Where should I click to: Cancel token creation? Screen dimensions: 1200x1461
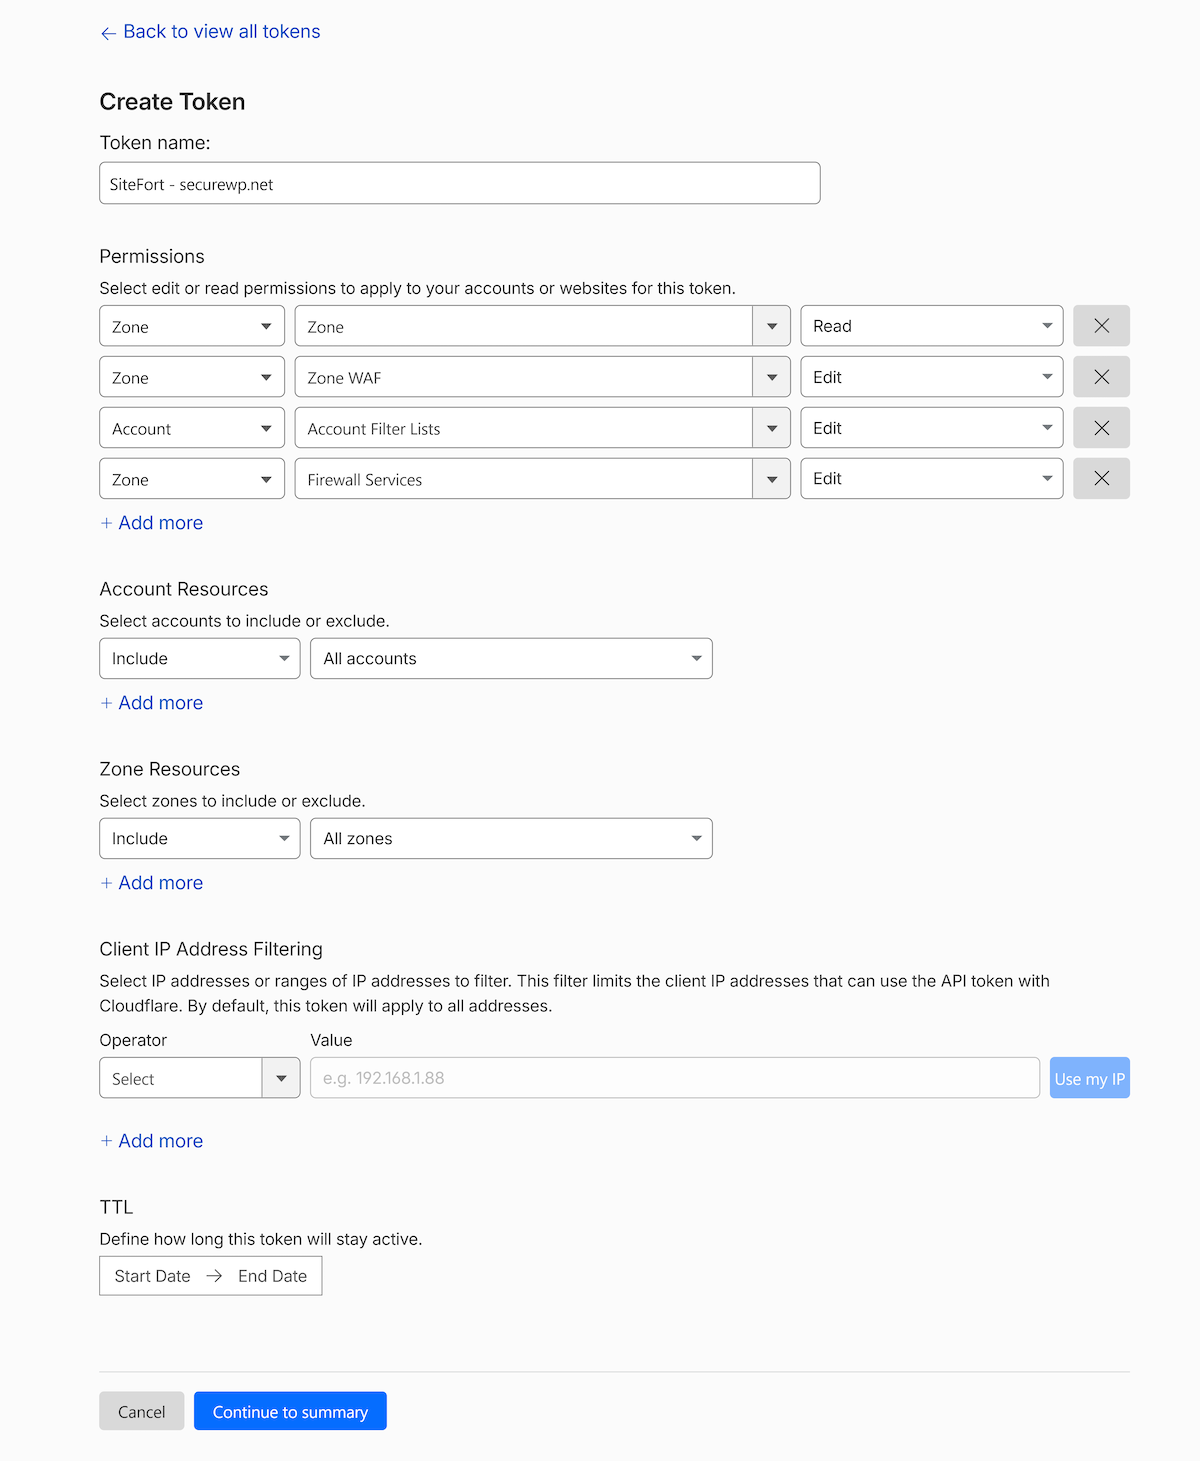(141, 1411)
